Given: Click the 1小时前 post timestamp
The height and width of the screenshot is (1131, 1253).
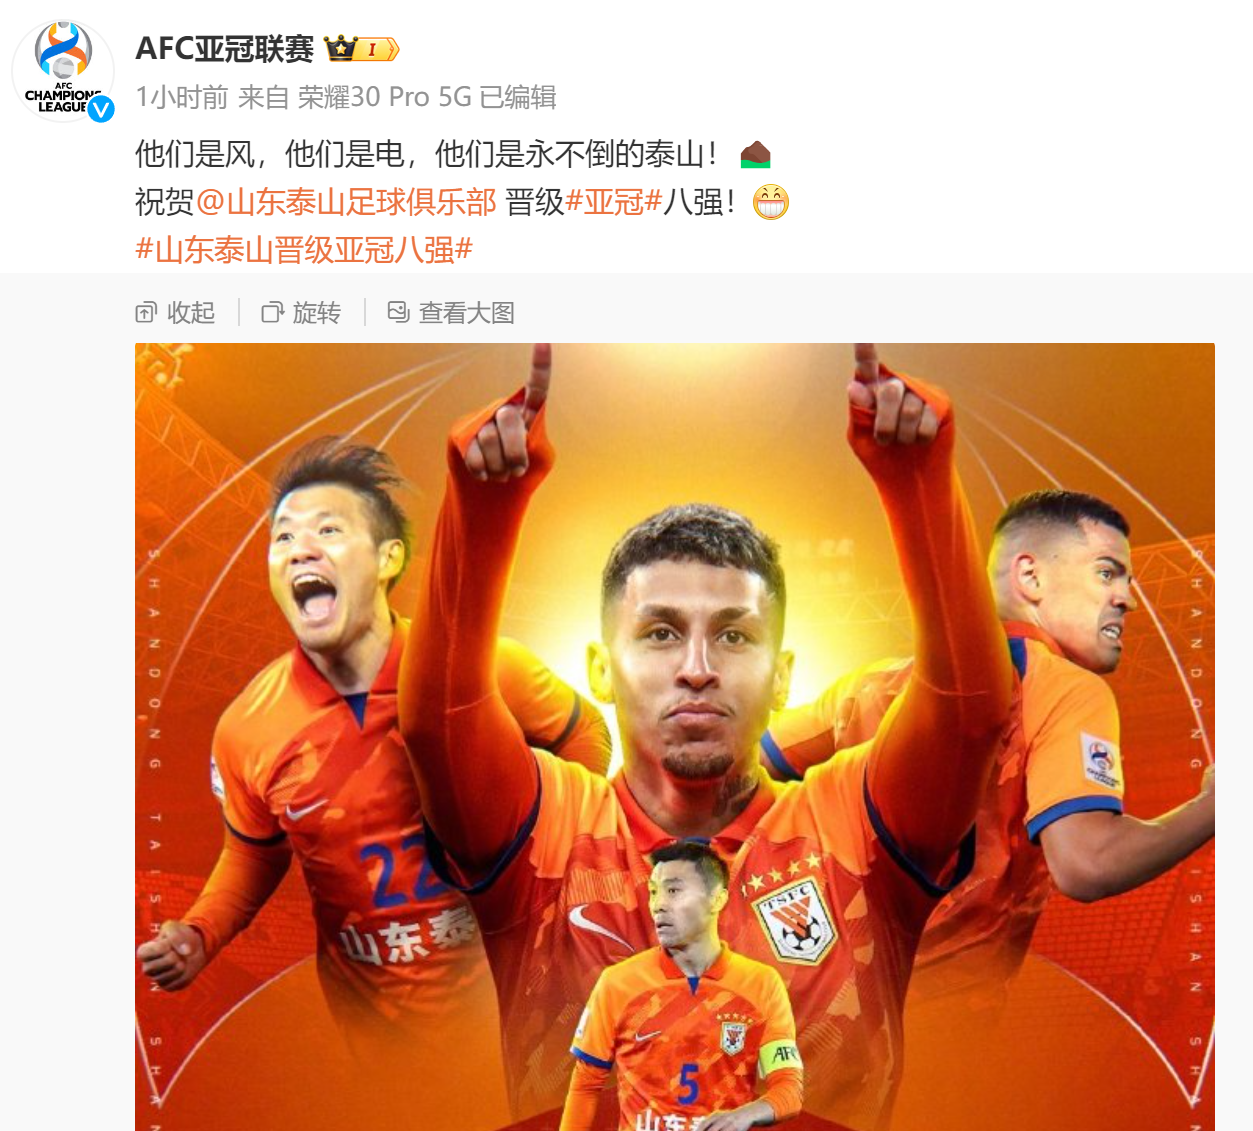Looking at the screenshot, I should coord(182,97).
